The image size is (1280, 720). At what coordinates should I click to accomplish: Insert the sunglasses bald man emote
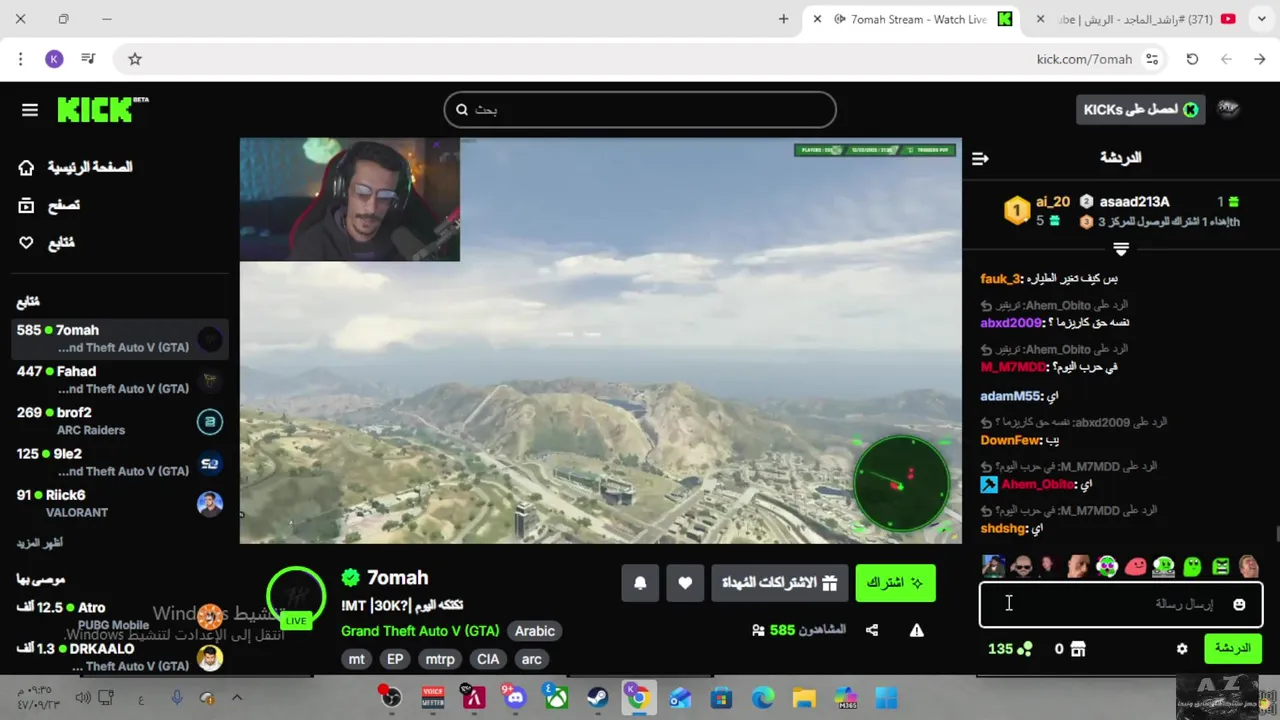[1021, 567]
